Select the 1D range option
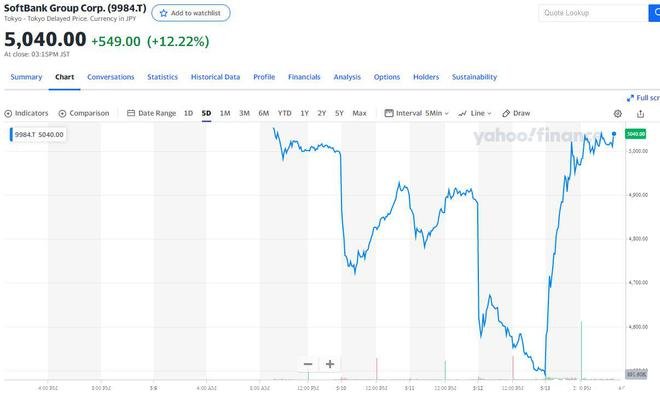The width and height of the screenshot is (660, 401). [188, 113]
